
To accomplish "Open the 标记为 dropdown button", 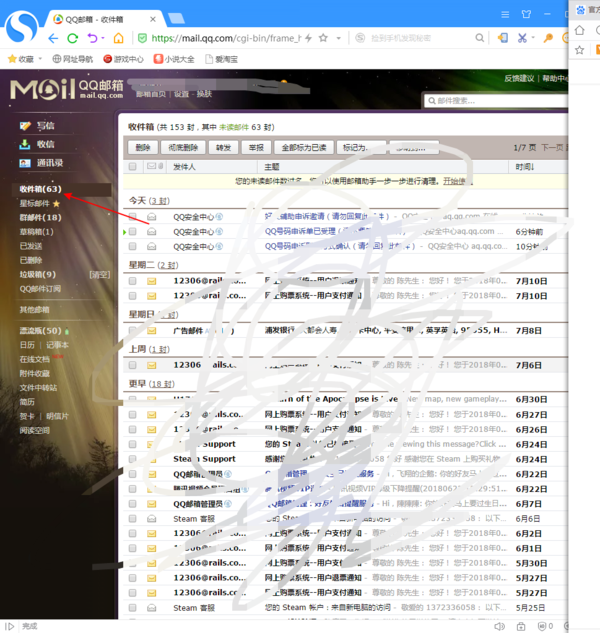I will (x=361, y=147).
